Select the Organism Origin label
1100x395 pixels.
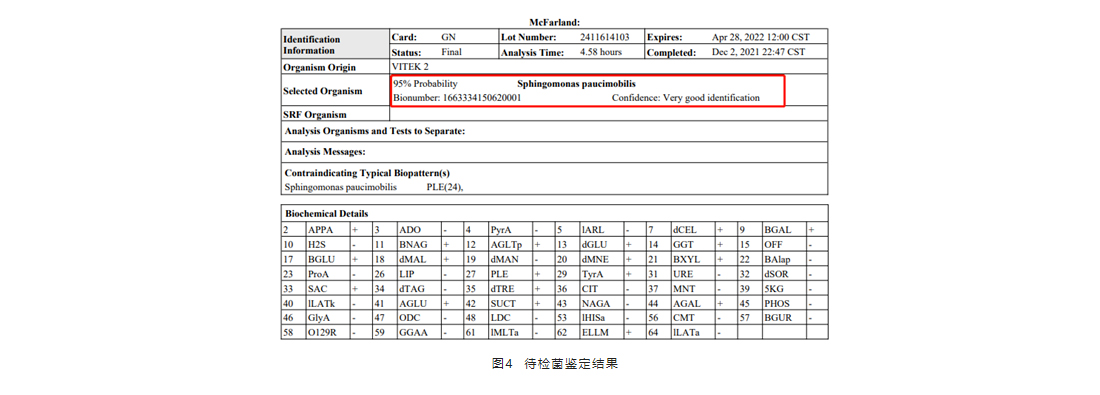[x=319, y=67]
